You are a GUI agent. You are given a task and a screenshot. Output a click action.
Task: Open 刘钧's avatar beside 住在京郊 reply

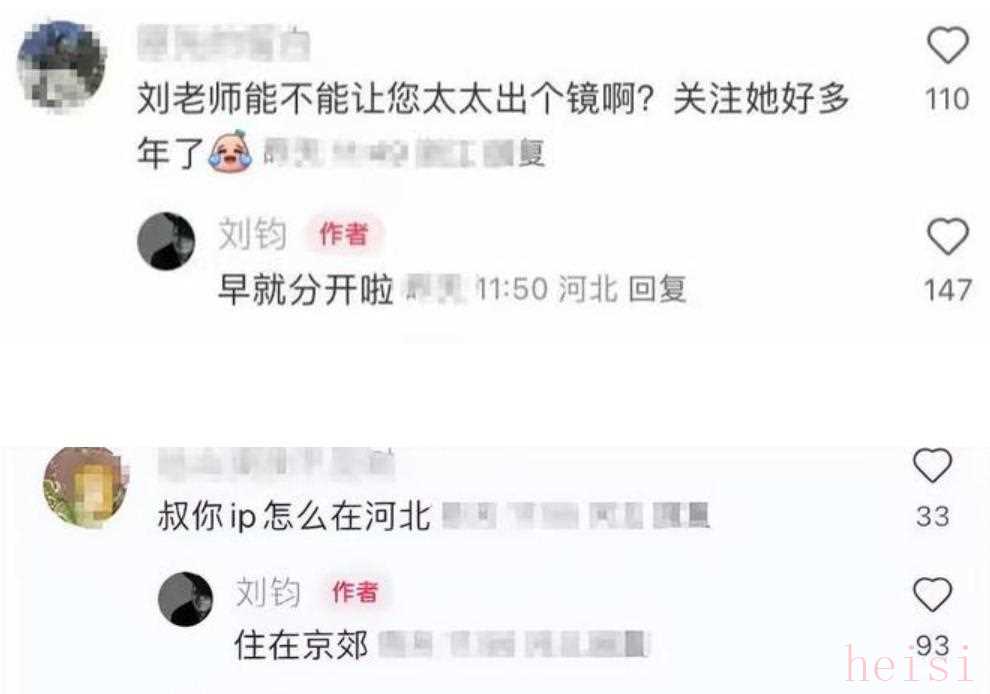coord(185,599)
